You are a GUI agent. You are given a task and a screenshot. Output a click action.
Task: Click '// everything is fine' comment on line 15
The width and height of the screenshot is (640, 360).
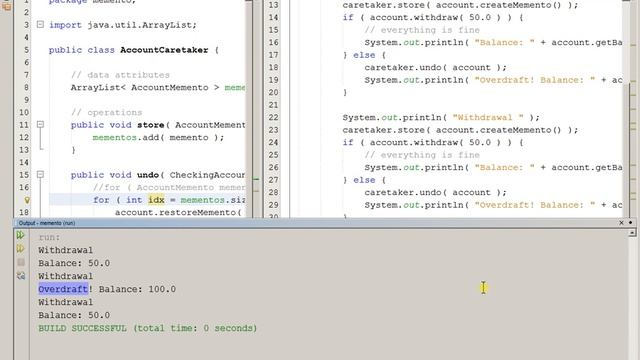[x=422, y=30]
